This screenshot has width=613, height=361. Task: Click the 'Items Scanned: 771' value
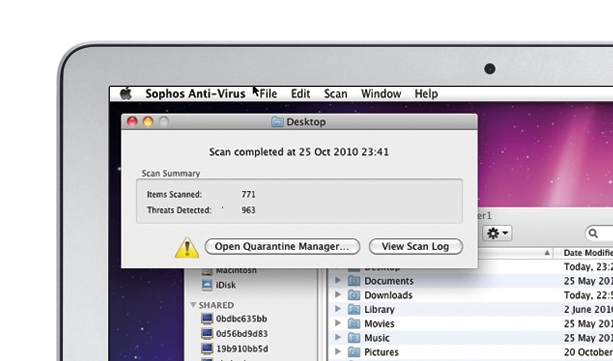click(248, 194)
